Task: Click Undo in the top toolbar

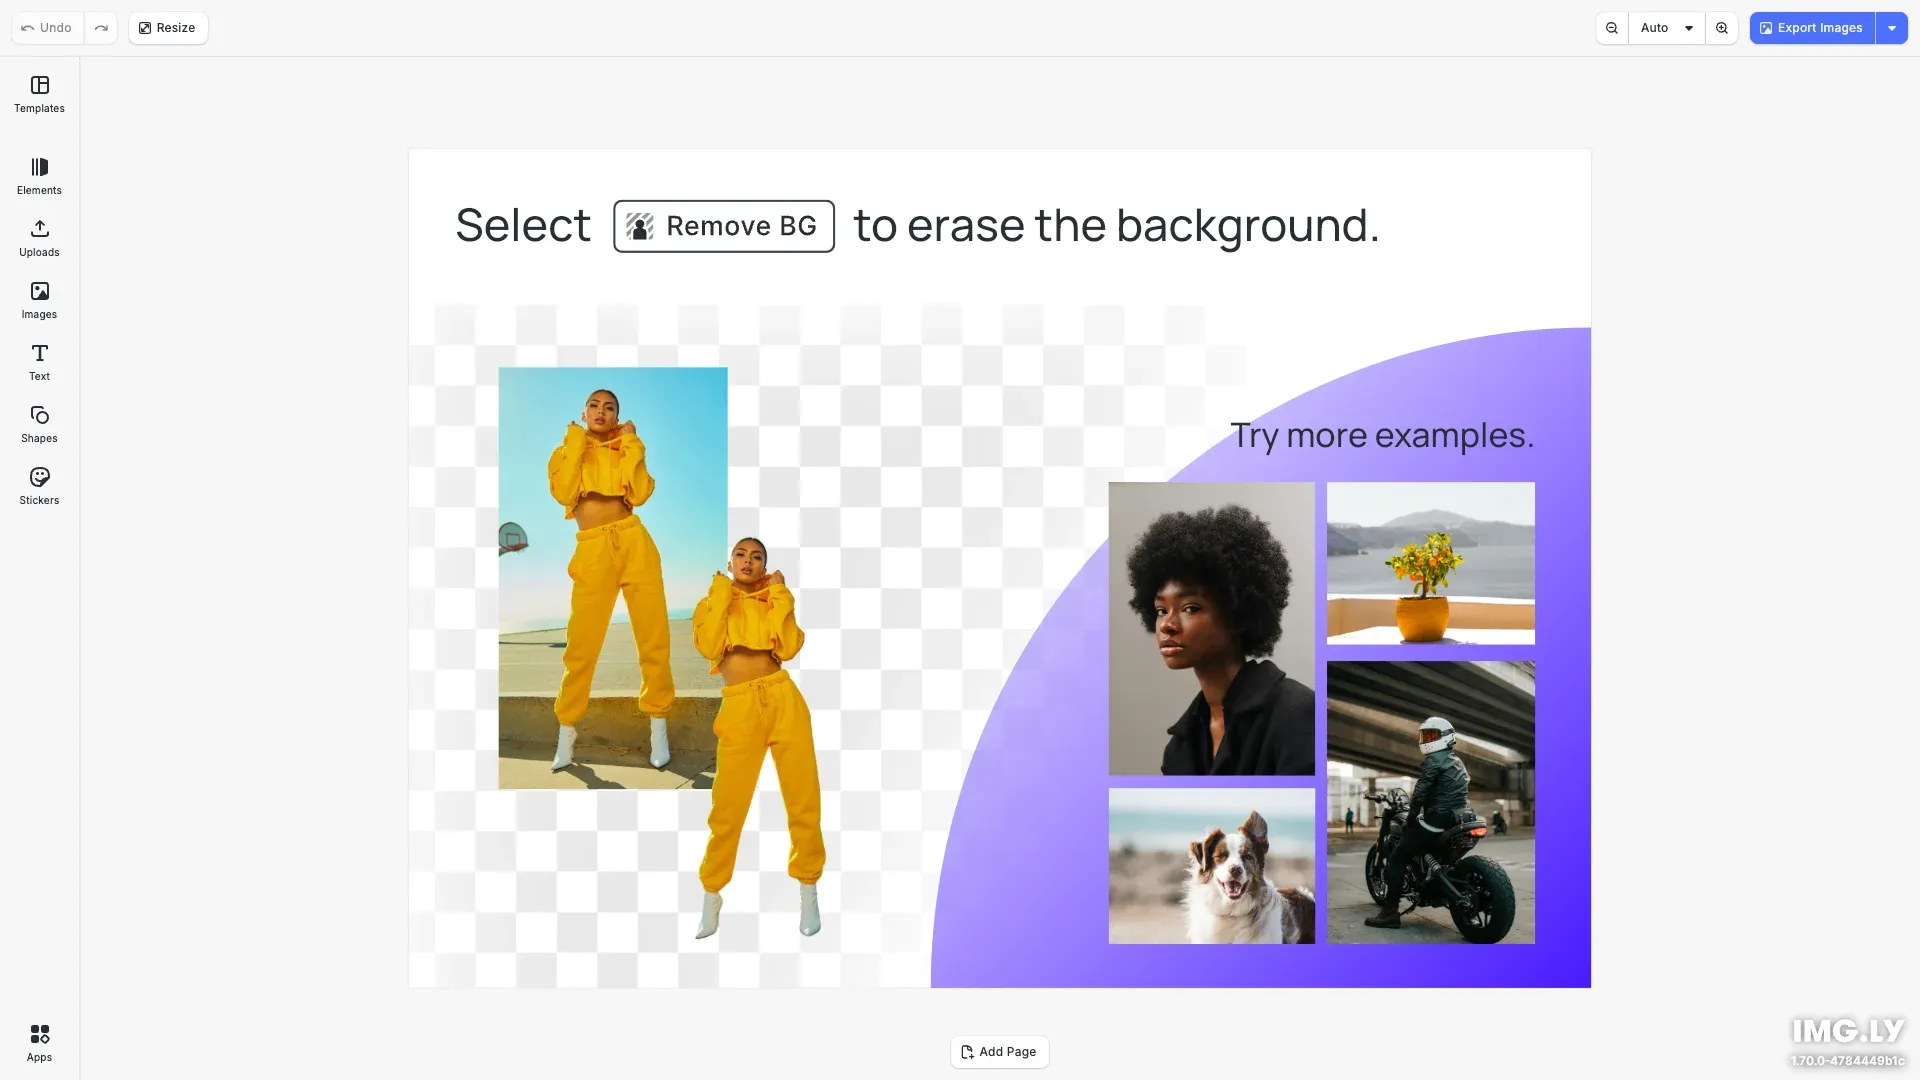Action: [46, 28]
